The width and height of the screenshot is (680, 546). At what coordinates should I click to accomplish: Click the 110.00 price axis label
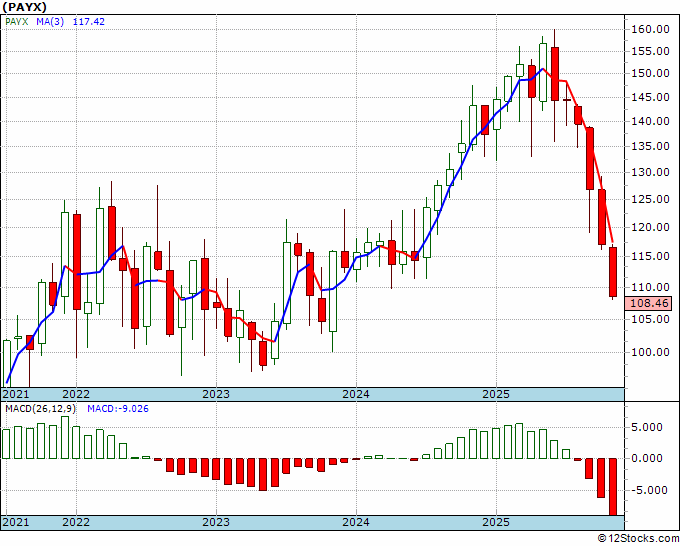pos(649,287)
